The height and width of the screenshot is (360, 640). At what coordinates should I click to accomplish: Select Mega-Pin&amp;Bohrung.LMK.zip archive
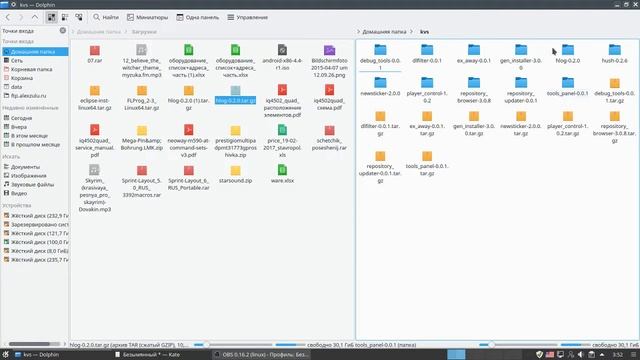142,138
